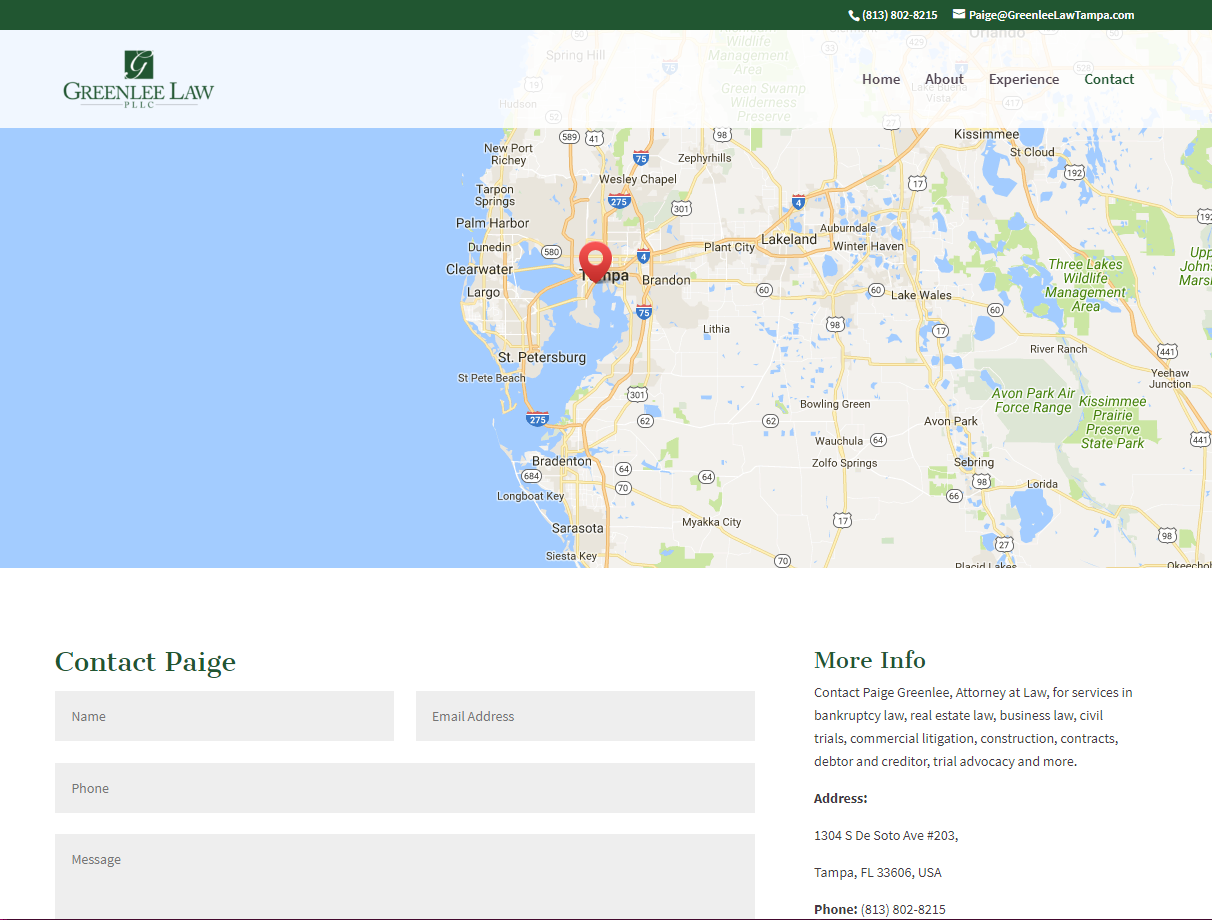Select the Lakeland label on the map
Image resolution: width=1212 pixels, height=920 pixels.
coord(789,240)
